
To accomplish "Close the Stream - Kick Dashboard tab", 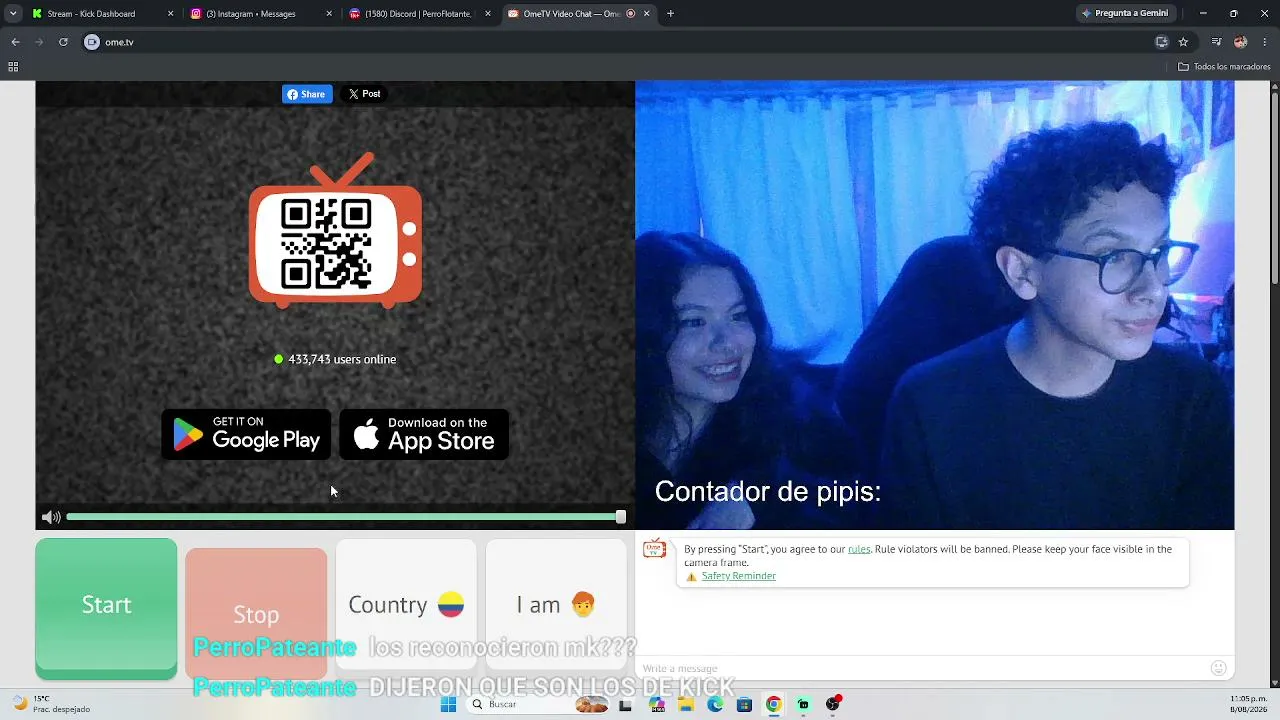I will click(x=171, y=14).
